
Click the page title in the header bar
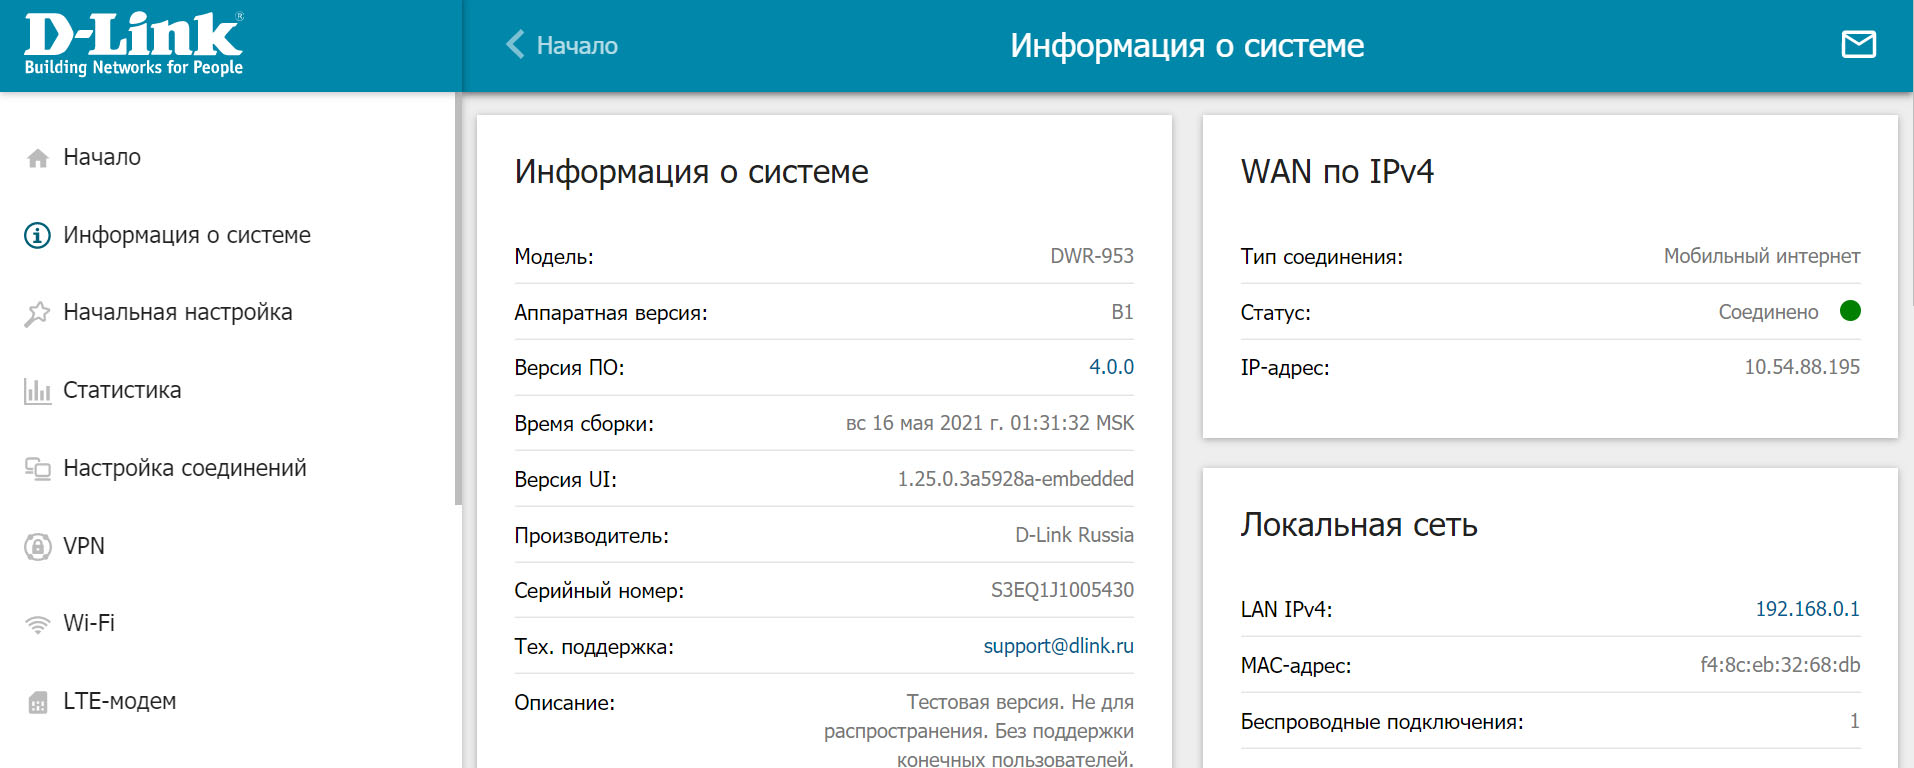[x=1187, y=45]
